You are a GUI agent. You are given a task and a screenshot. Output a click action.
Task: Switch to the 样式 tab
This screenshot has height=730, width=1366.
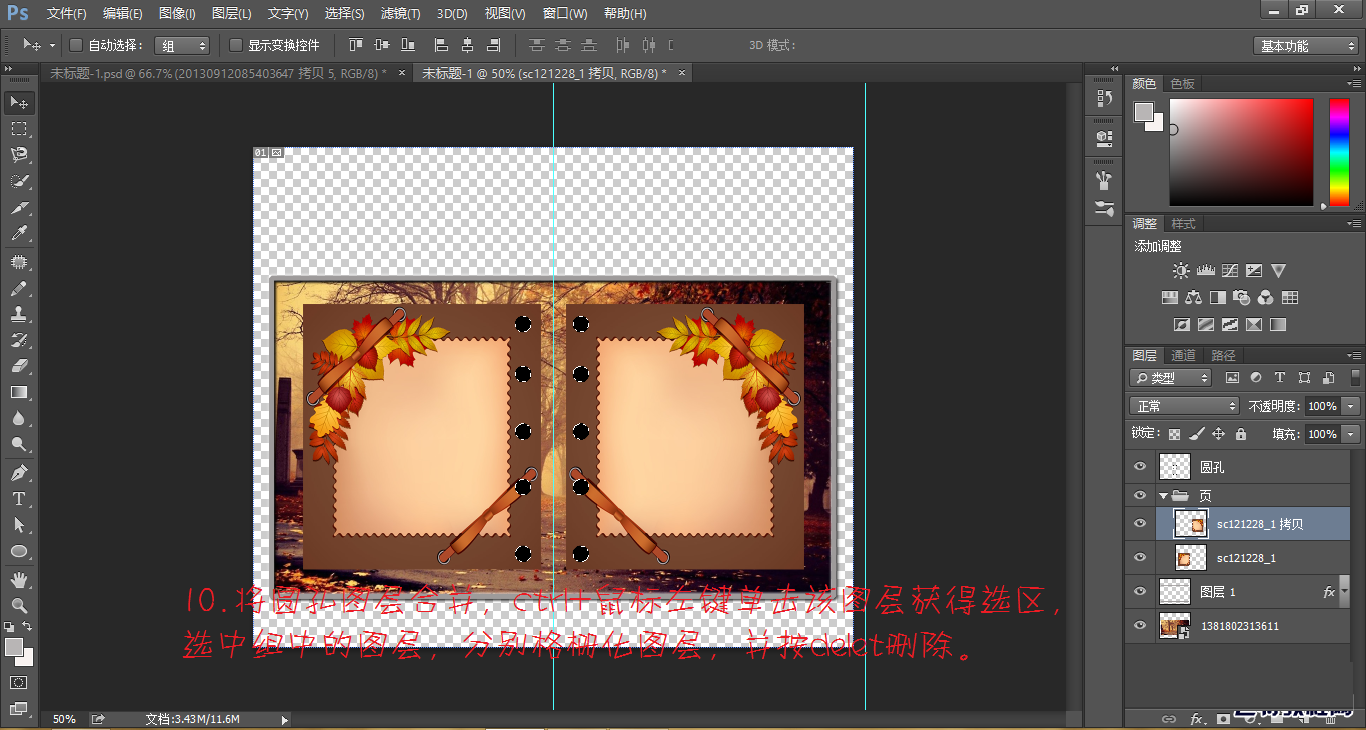click(x=1183, y=223)
